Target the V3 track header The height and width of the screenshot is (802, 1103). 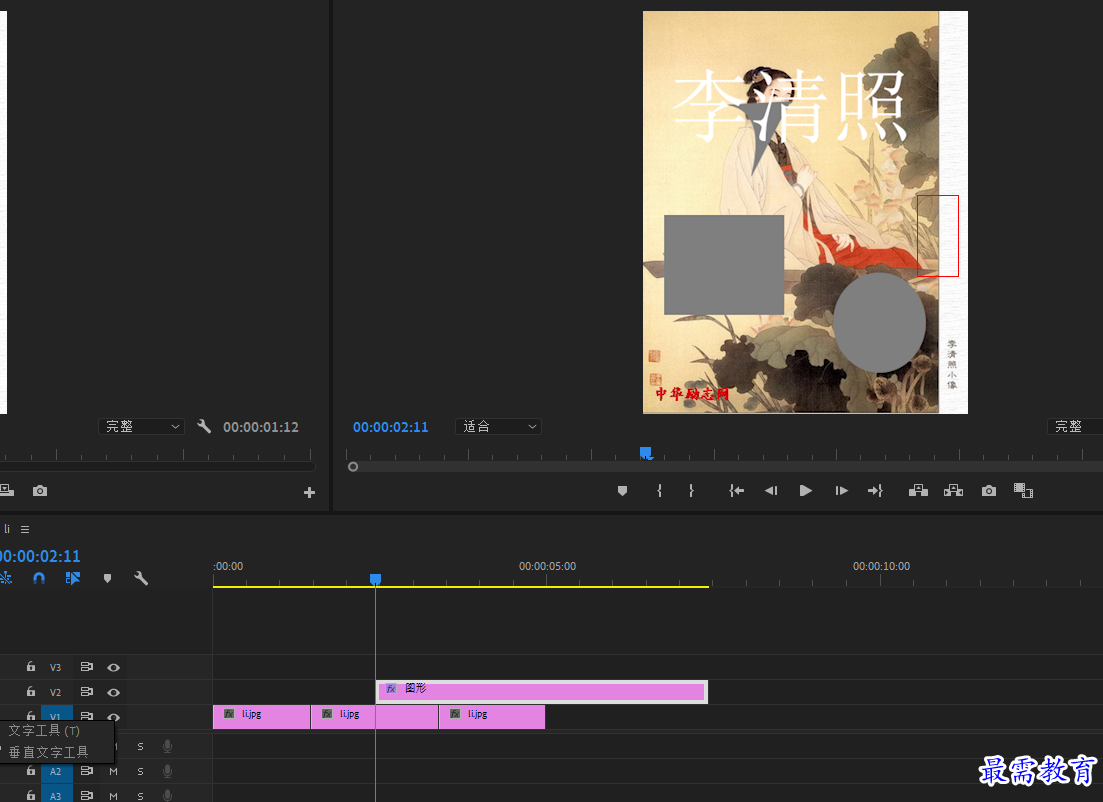pyautogui.click(x=56, y=667)
